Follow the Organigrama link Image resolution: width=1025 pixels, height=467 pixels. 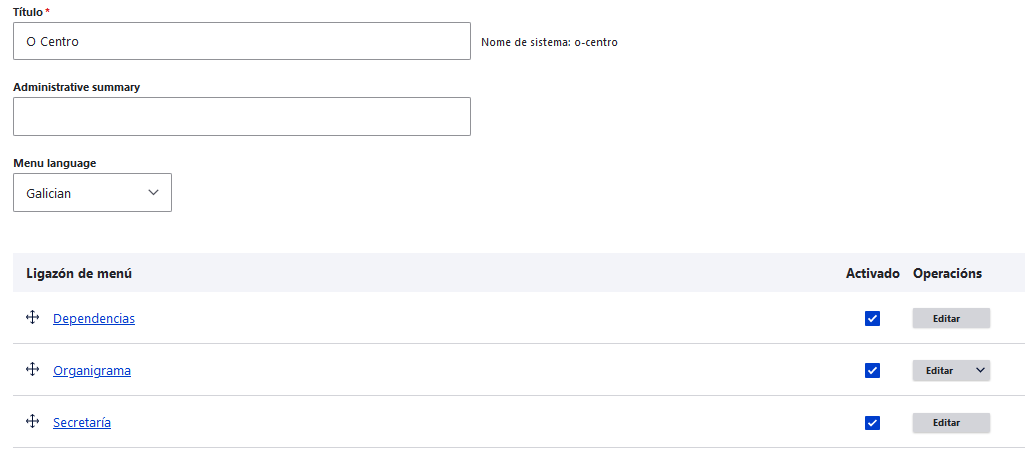click(x=92, y=370)
